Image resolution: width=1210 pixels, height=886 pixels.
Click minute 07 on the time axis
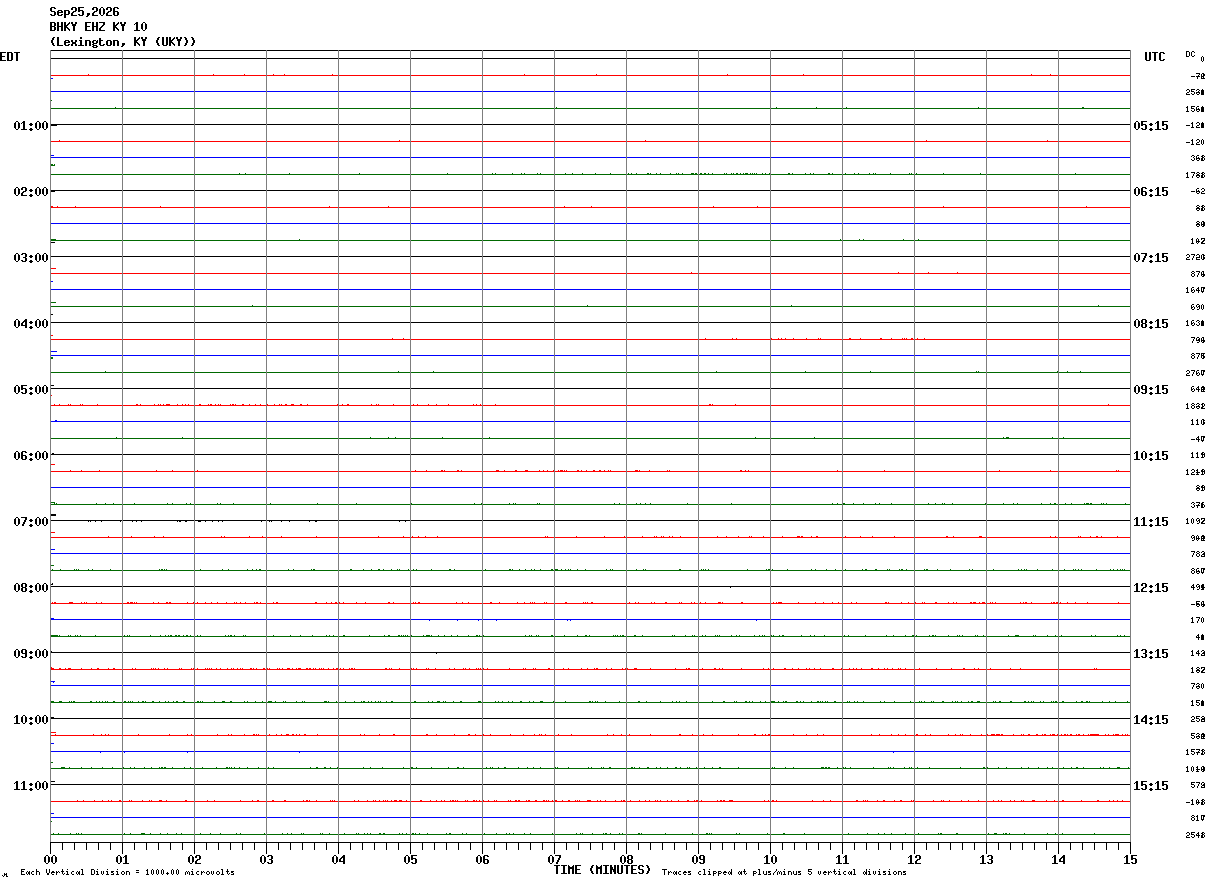tap(554, 859)
